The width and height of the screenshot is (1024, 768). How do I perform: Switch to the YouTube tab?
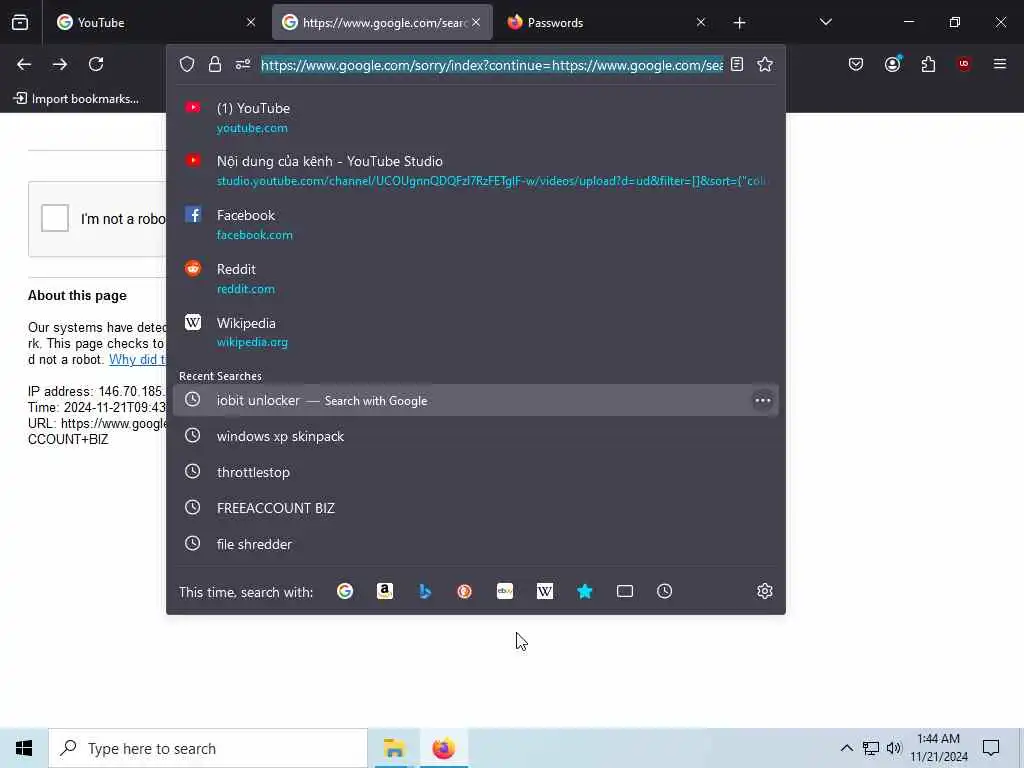point(155,22)
